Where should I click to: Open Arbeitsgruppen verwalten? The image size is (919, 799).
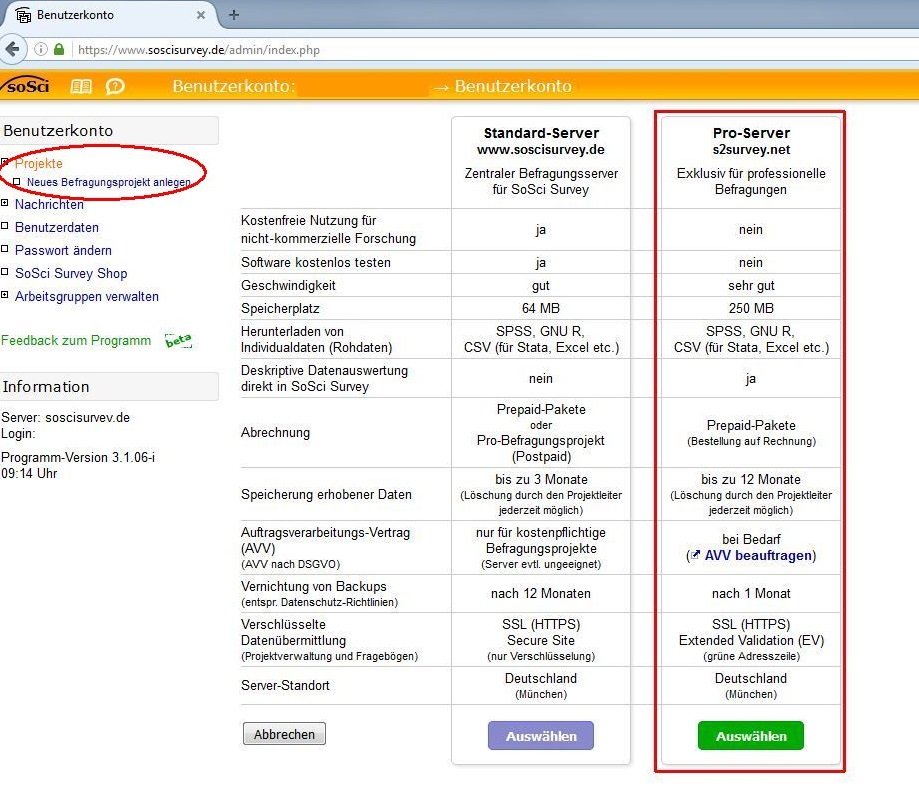point(87,297)
